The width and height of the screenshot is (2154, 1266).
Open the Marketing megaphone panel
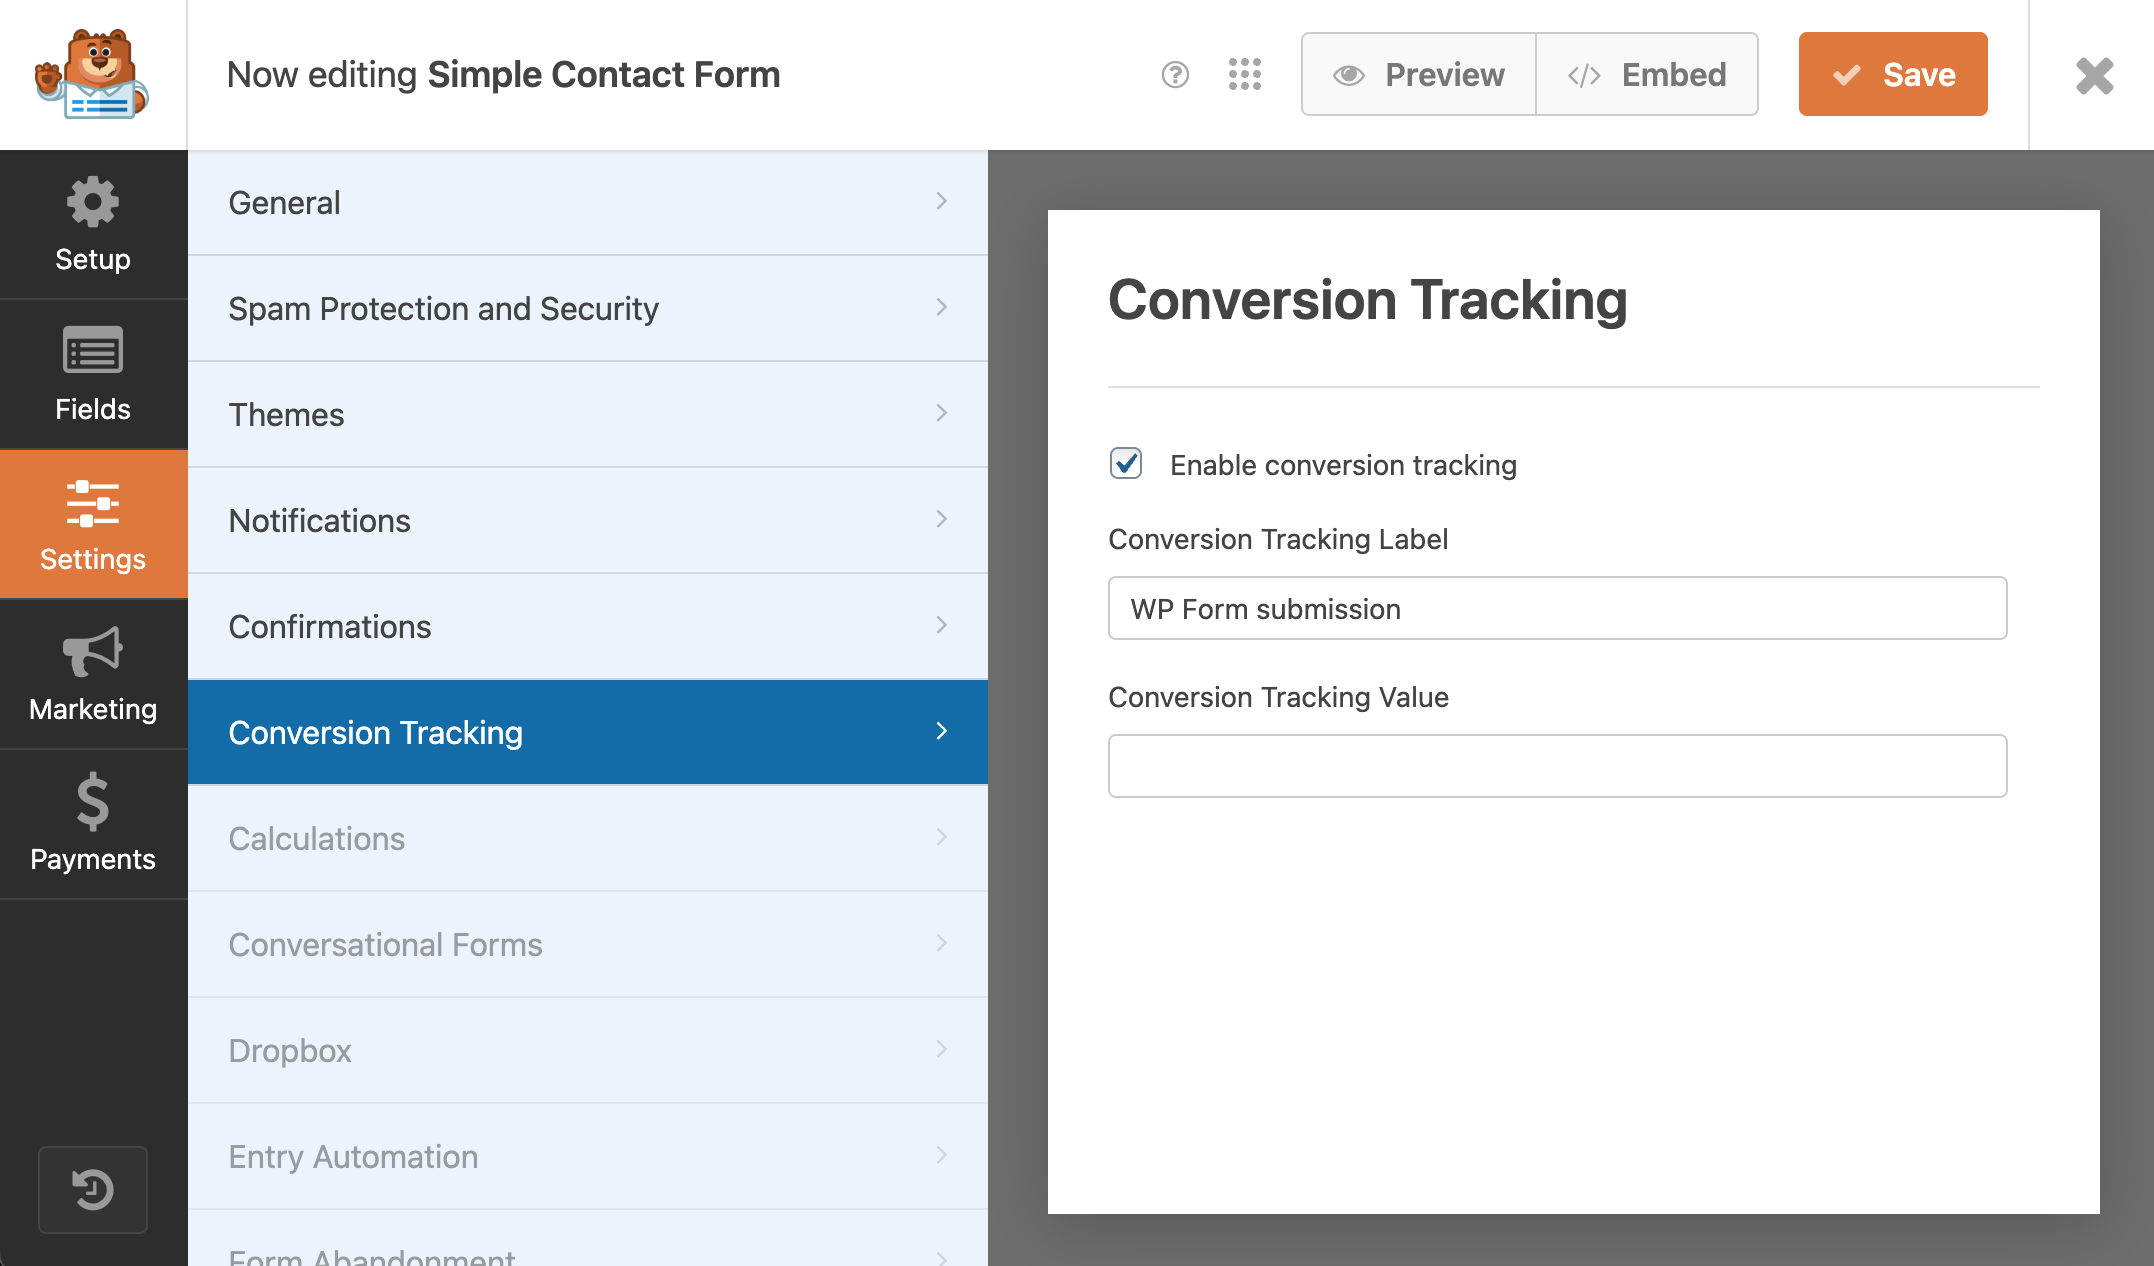pyautogui.click(x=92, y=675)
